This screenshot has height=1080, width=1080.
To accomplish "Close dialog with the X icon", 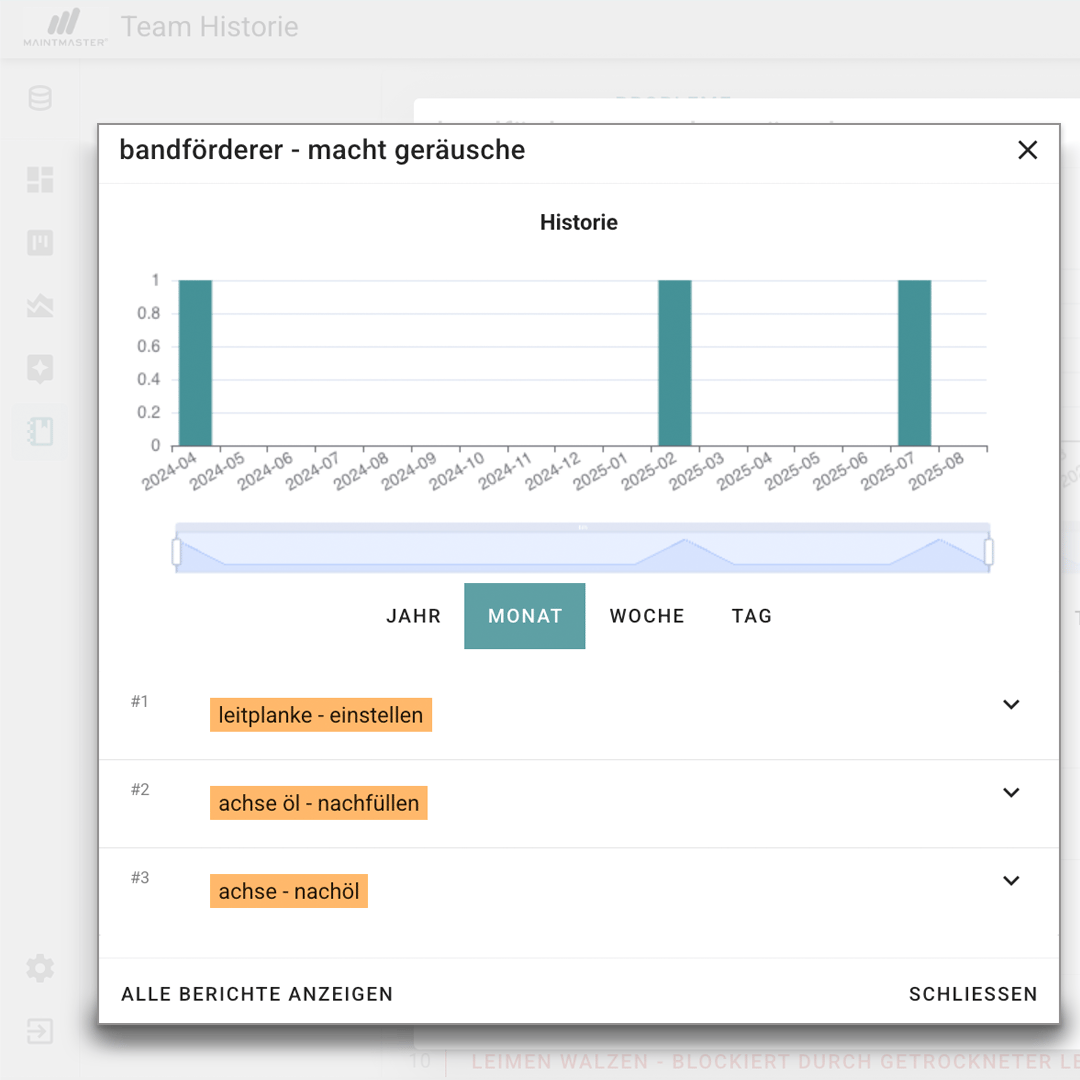I will tap(1027, 151).
